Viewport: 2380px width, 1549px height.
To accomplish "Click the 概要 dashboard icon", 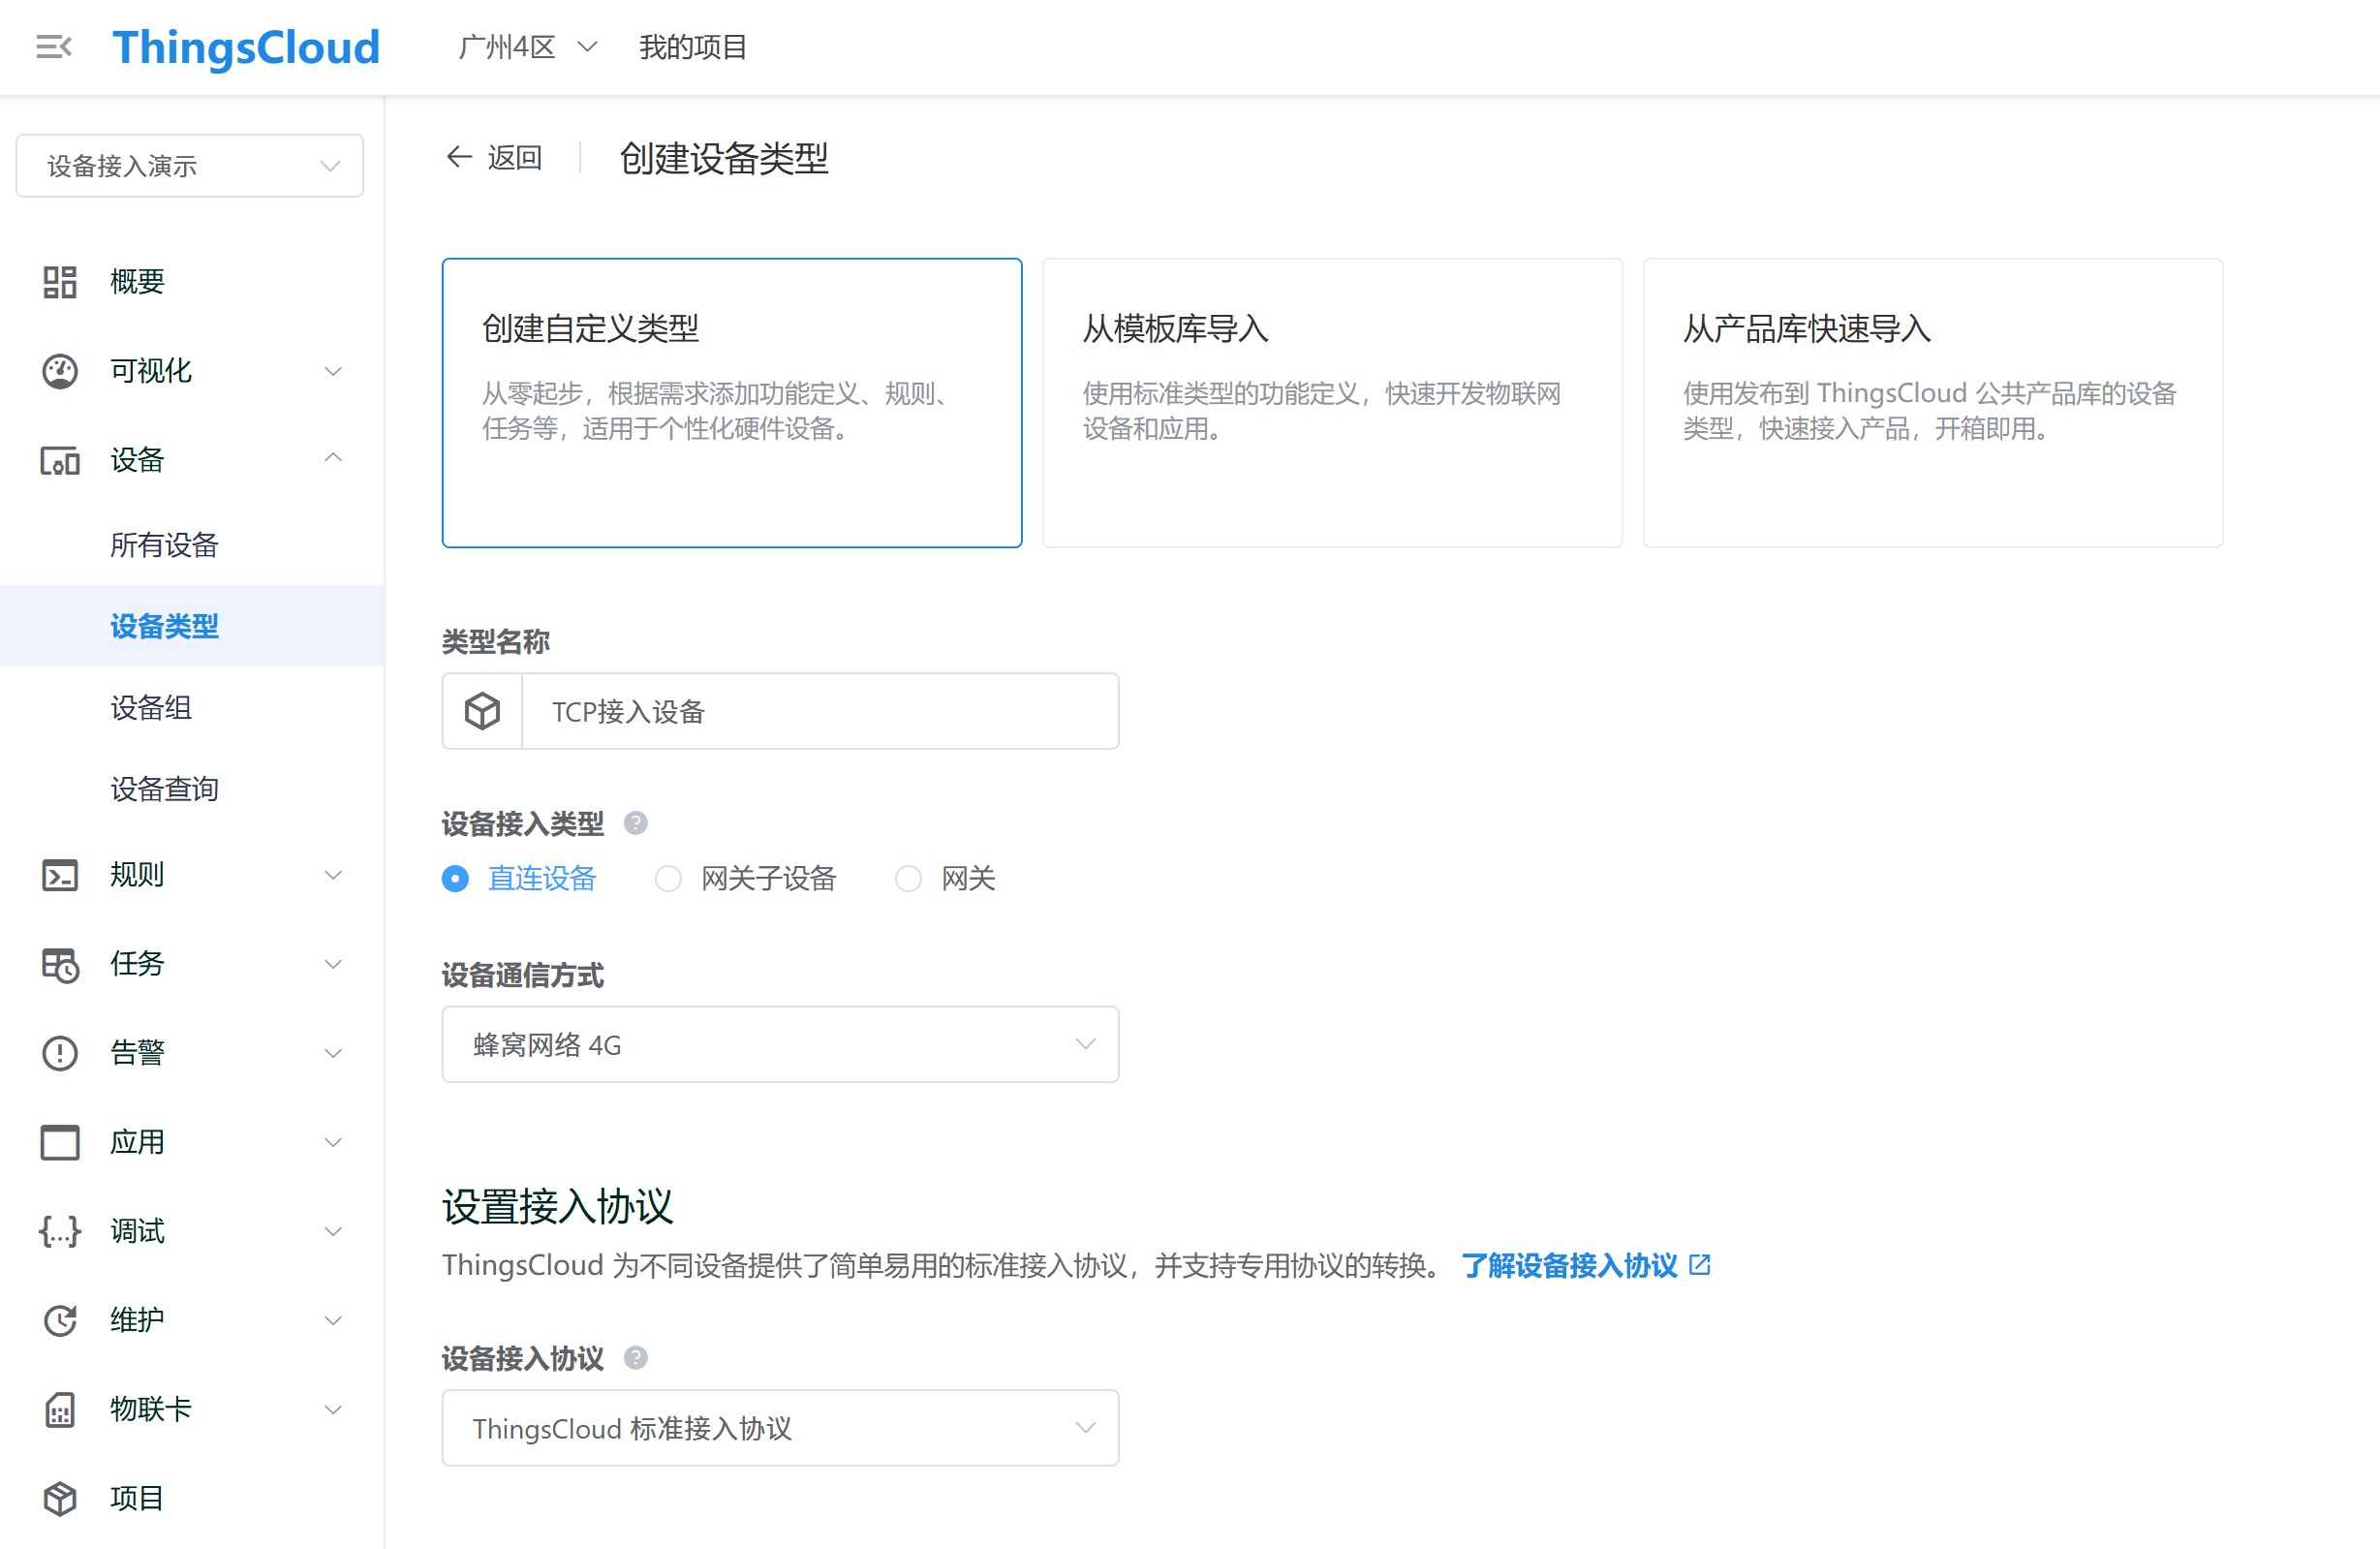I will (x=60, y=281).
